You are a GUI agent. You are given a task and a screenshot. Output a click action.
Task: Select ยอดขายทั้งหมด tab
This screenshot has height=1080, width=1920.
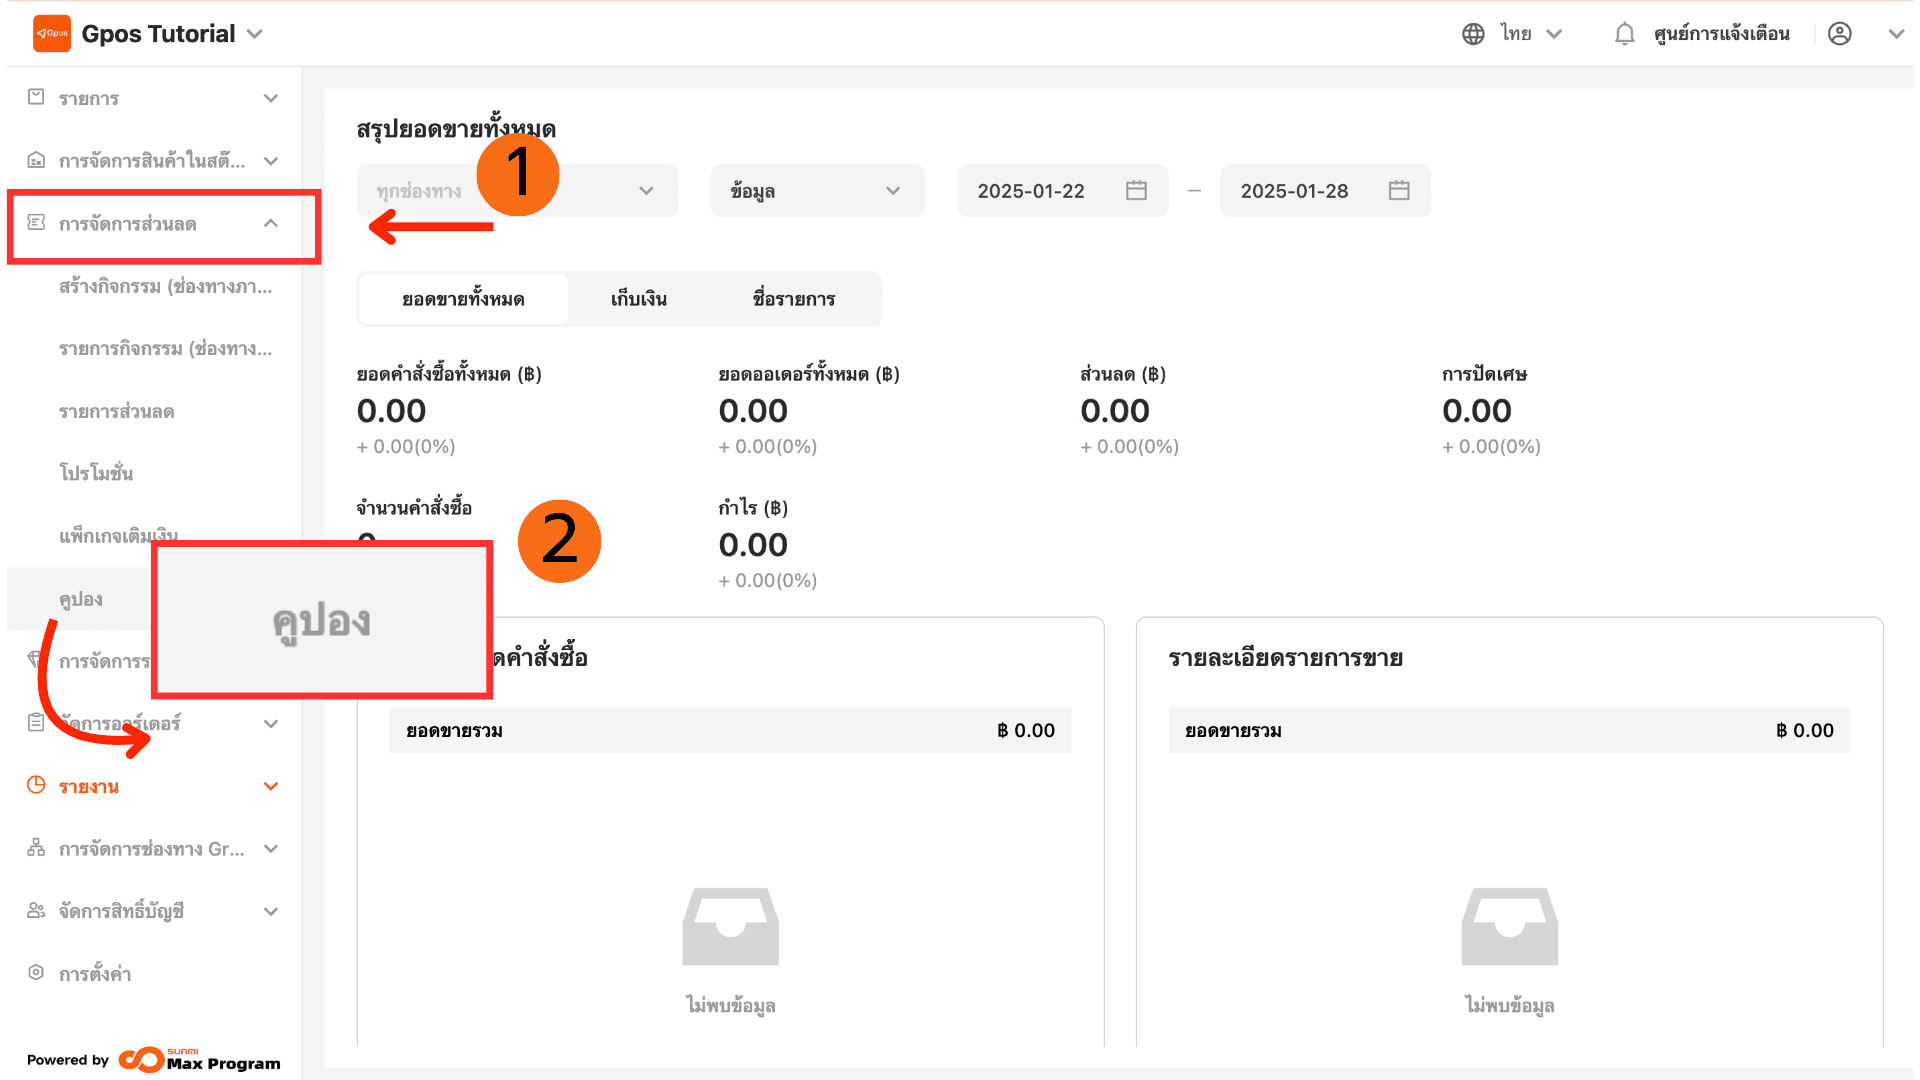pos(463,299)
